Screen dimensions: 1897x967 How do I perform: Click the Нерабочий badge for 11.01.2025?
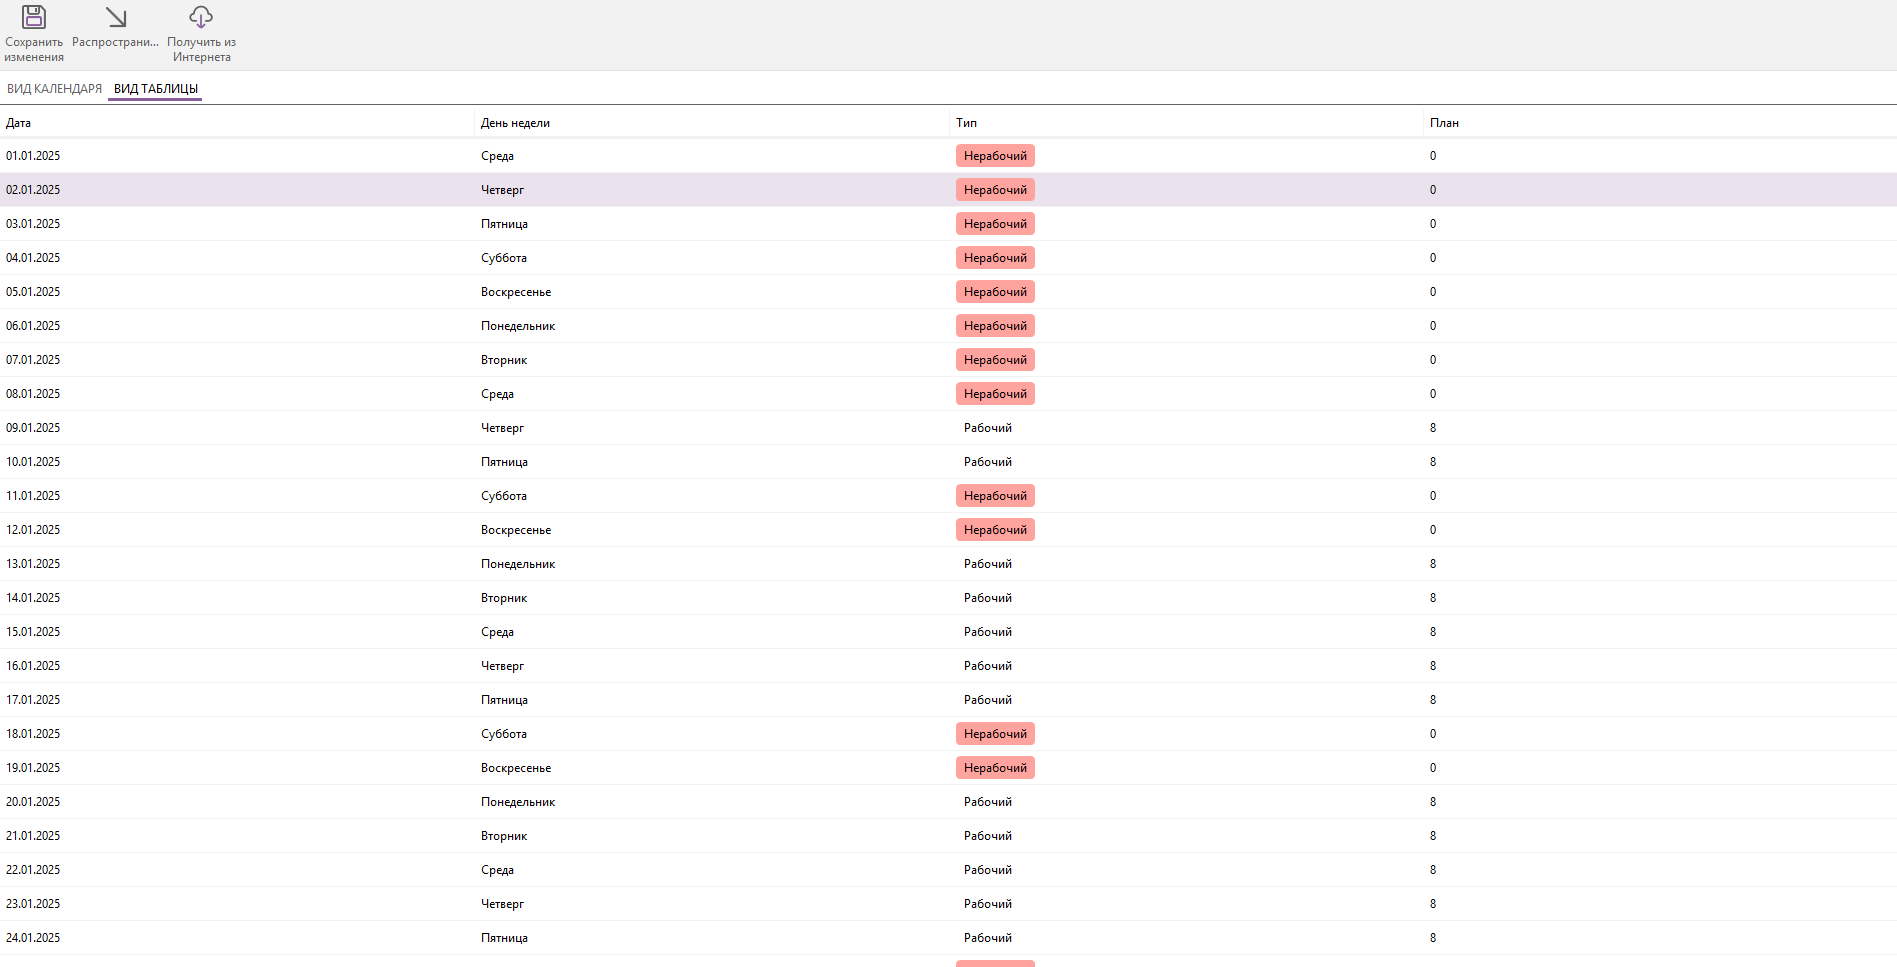(995, 496)
